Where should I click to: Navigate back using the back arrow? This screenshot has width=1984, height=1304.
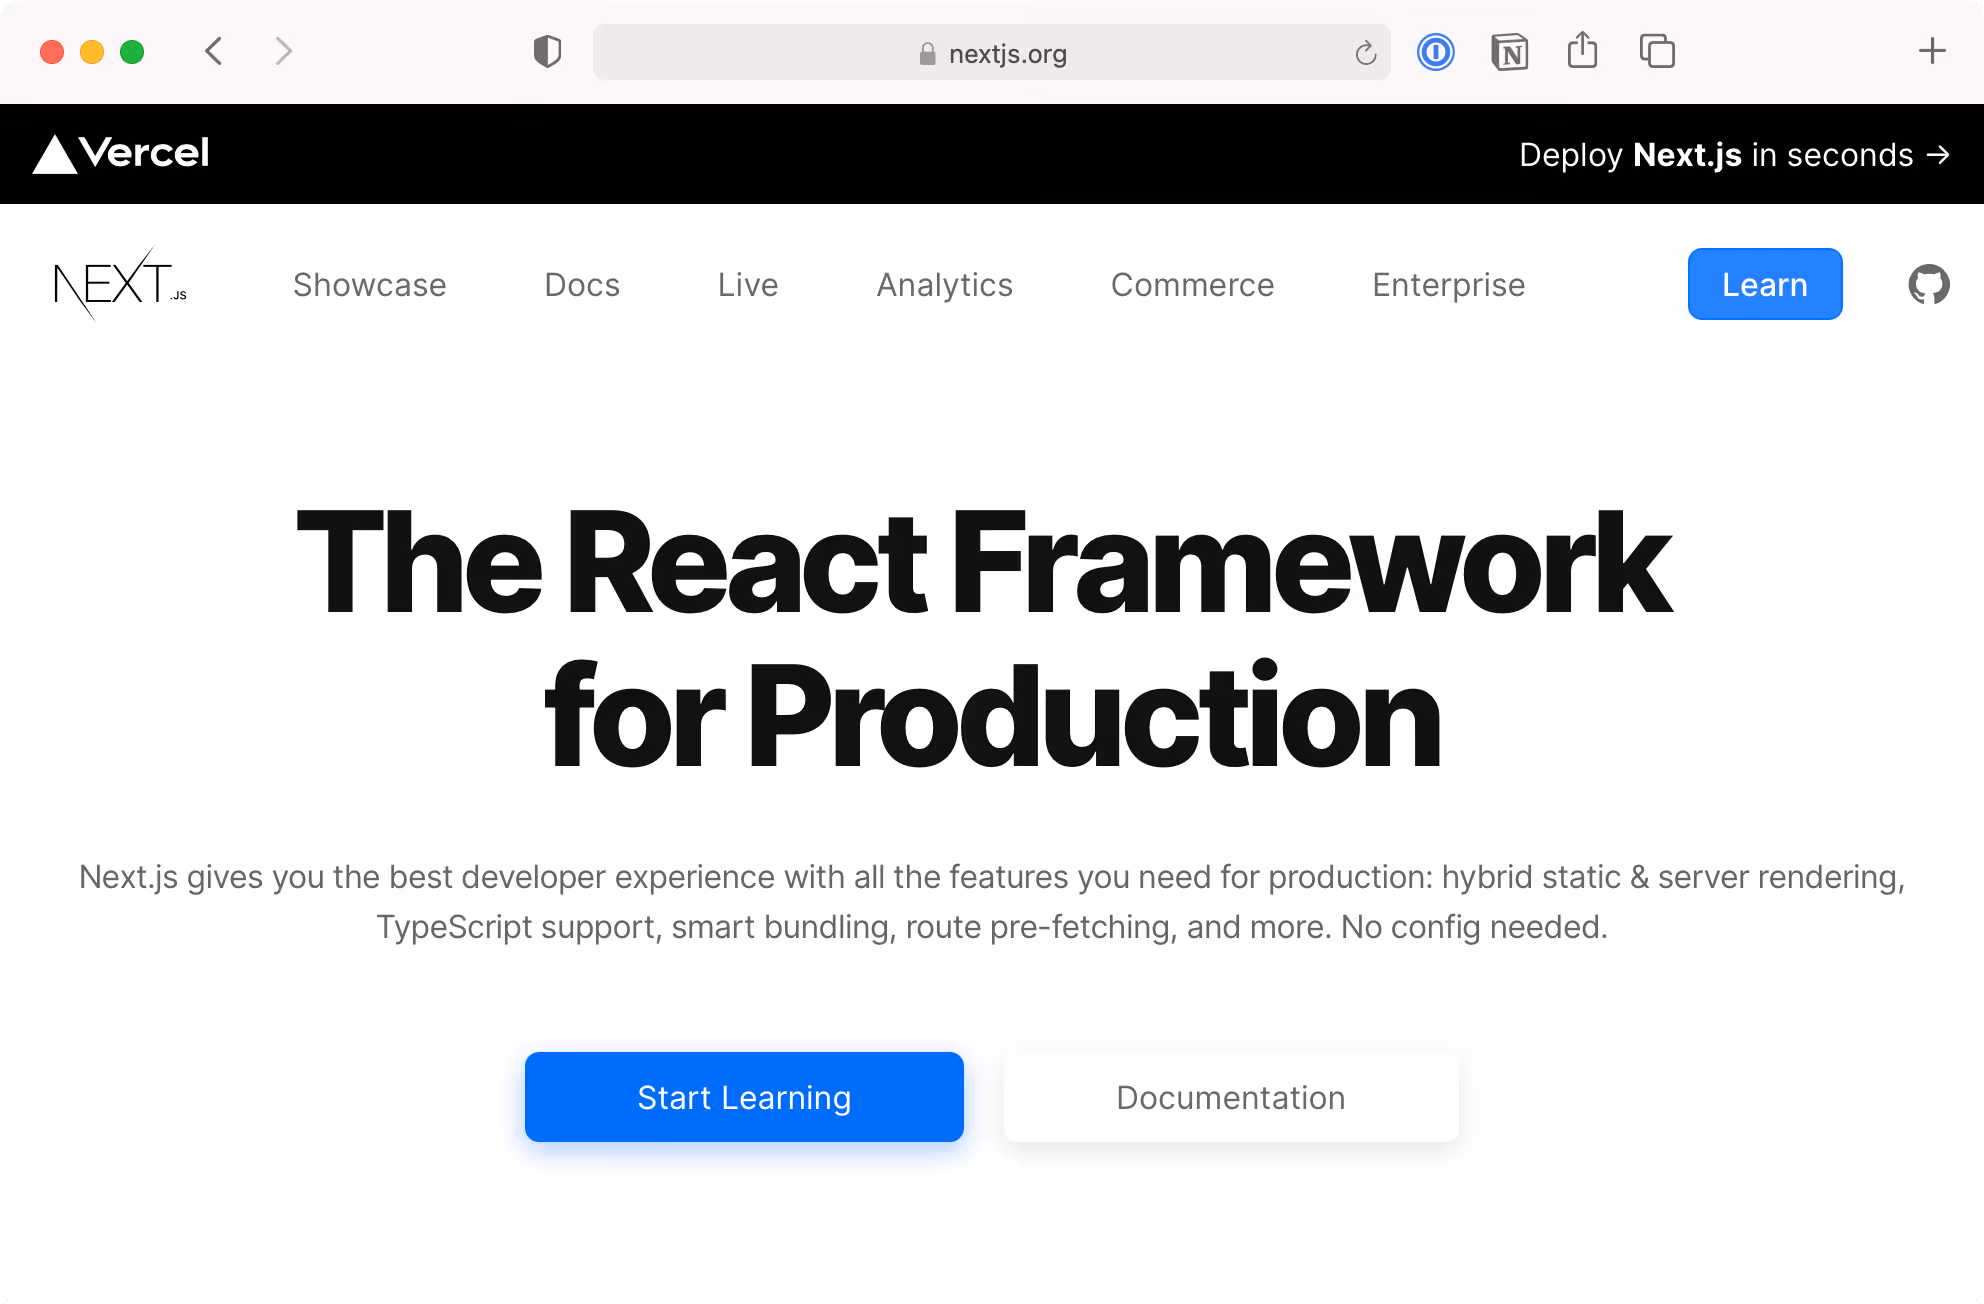coord(213,51)
